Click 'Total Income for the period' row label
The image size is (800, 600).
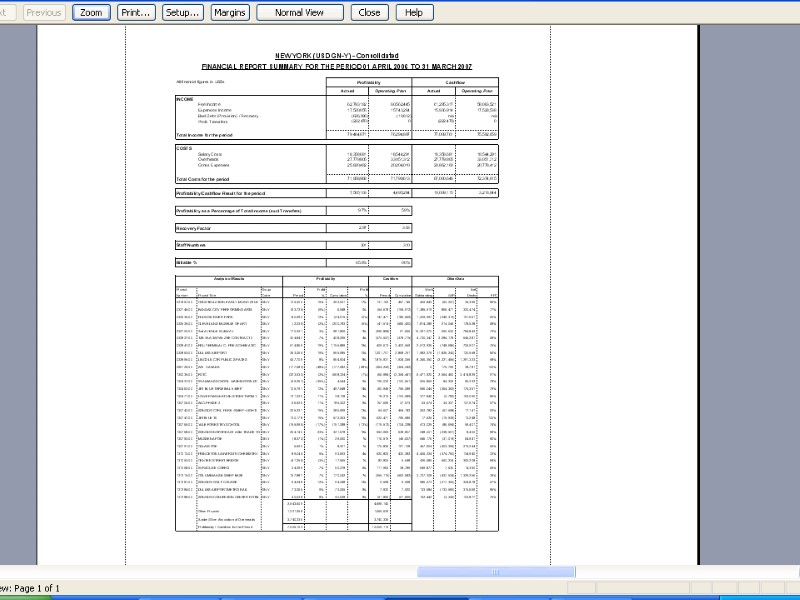[x=204, y=135]
